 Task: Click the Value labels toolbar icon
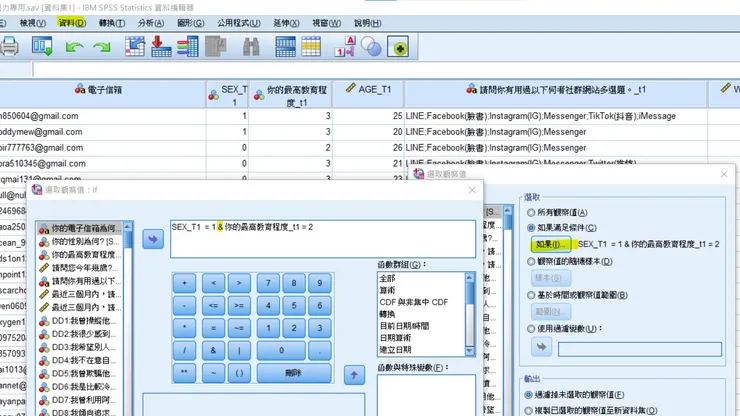point(345,47)
